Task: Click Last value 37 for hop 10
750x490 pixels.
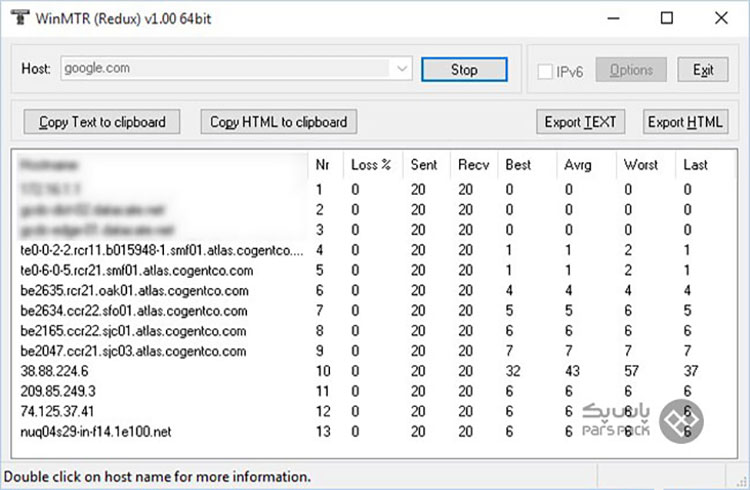Action: tap(691, 371)
